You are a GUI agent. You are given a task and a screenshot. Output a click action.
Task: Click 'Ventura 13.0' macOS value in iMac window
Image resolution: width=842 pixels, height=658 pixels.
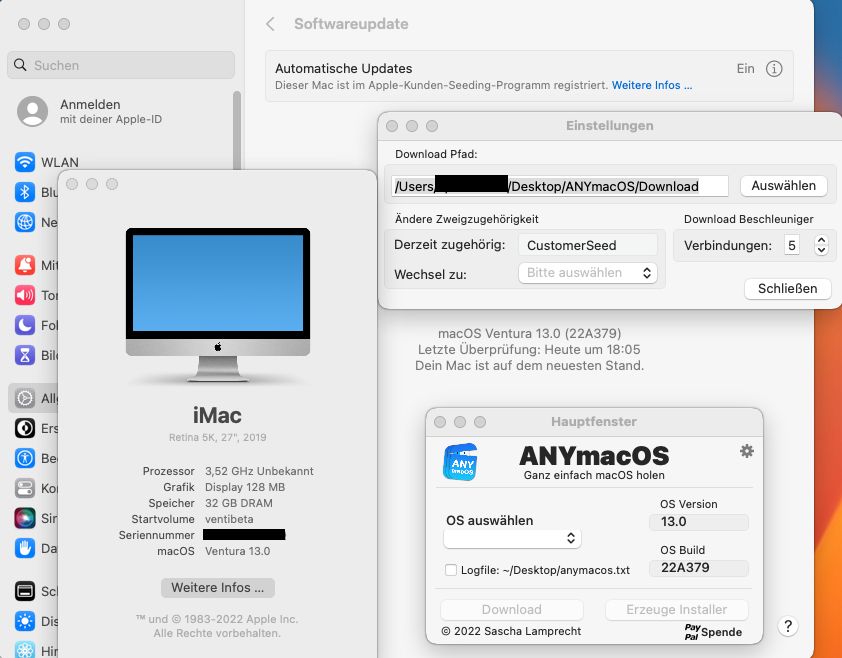[237, 551]
